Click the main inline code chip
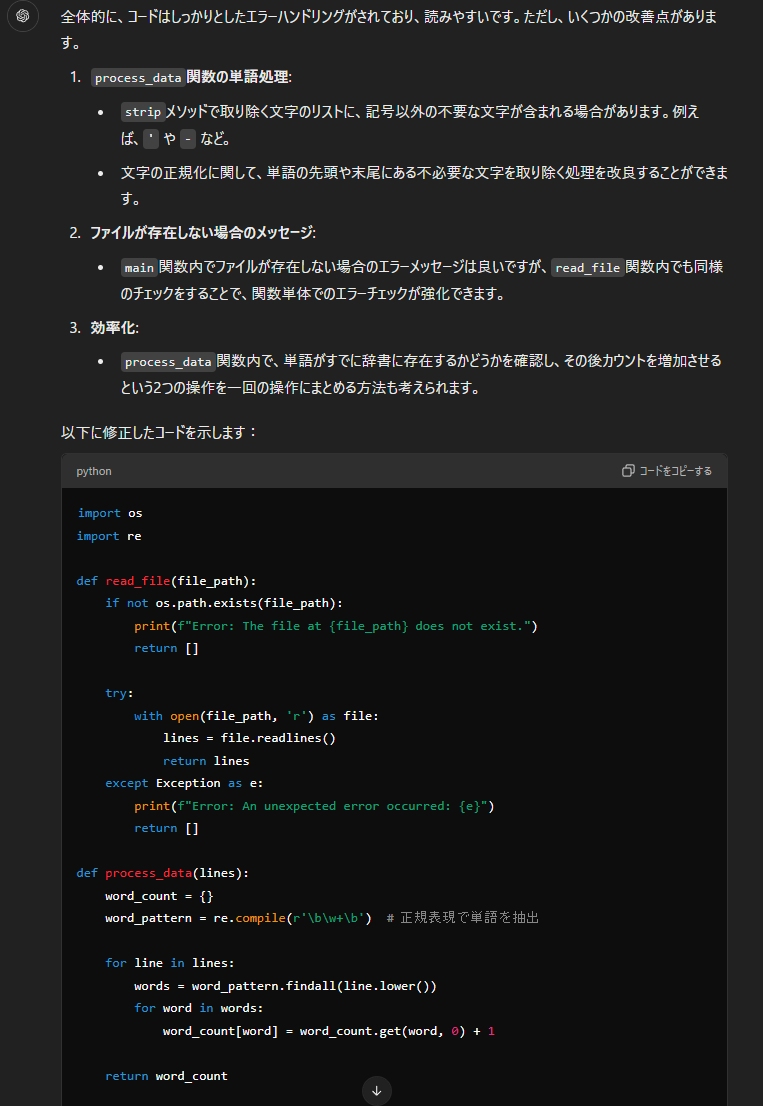Image resolution: width=763 pixels, height=1106 pixels. pyautogui.click(x=139, y=268)
